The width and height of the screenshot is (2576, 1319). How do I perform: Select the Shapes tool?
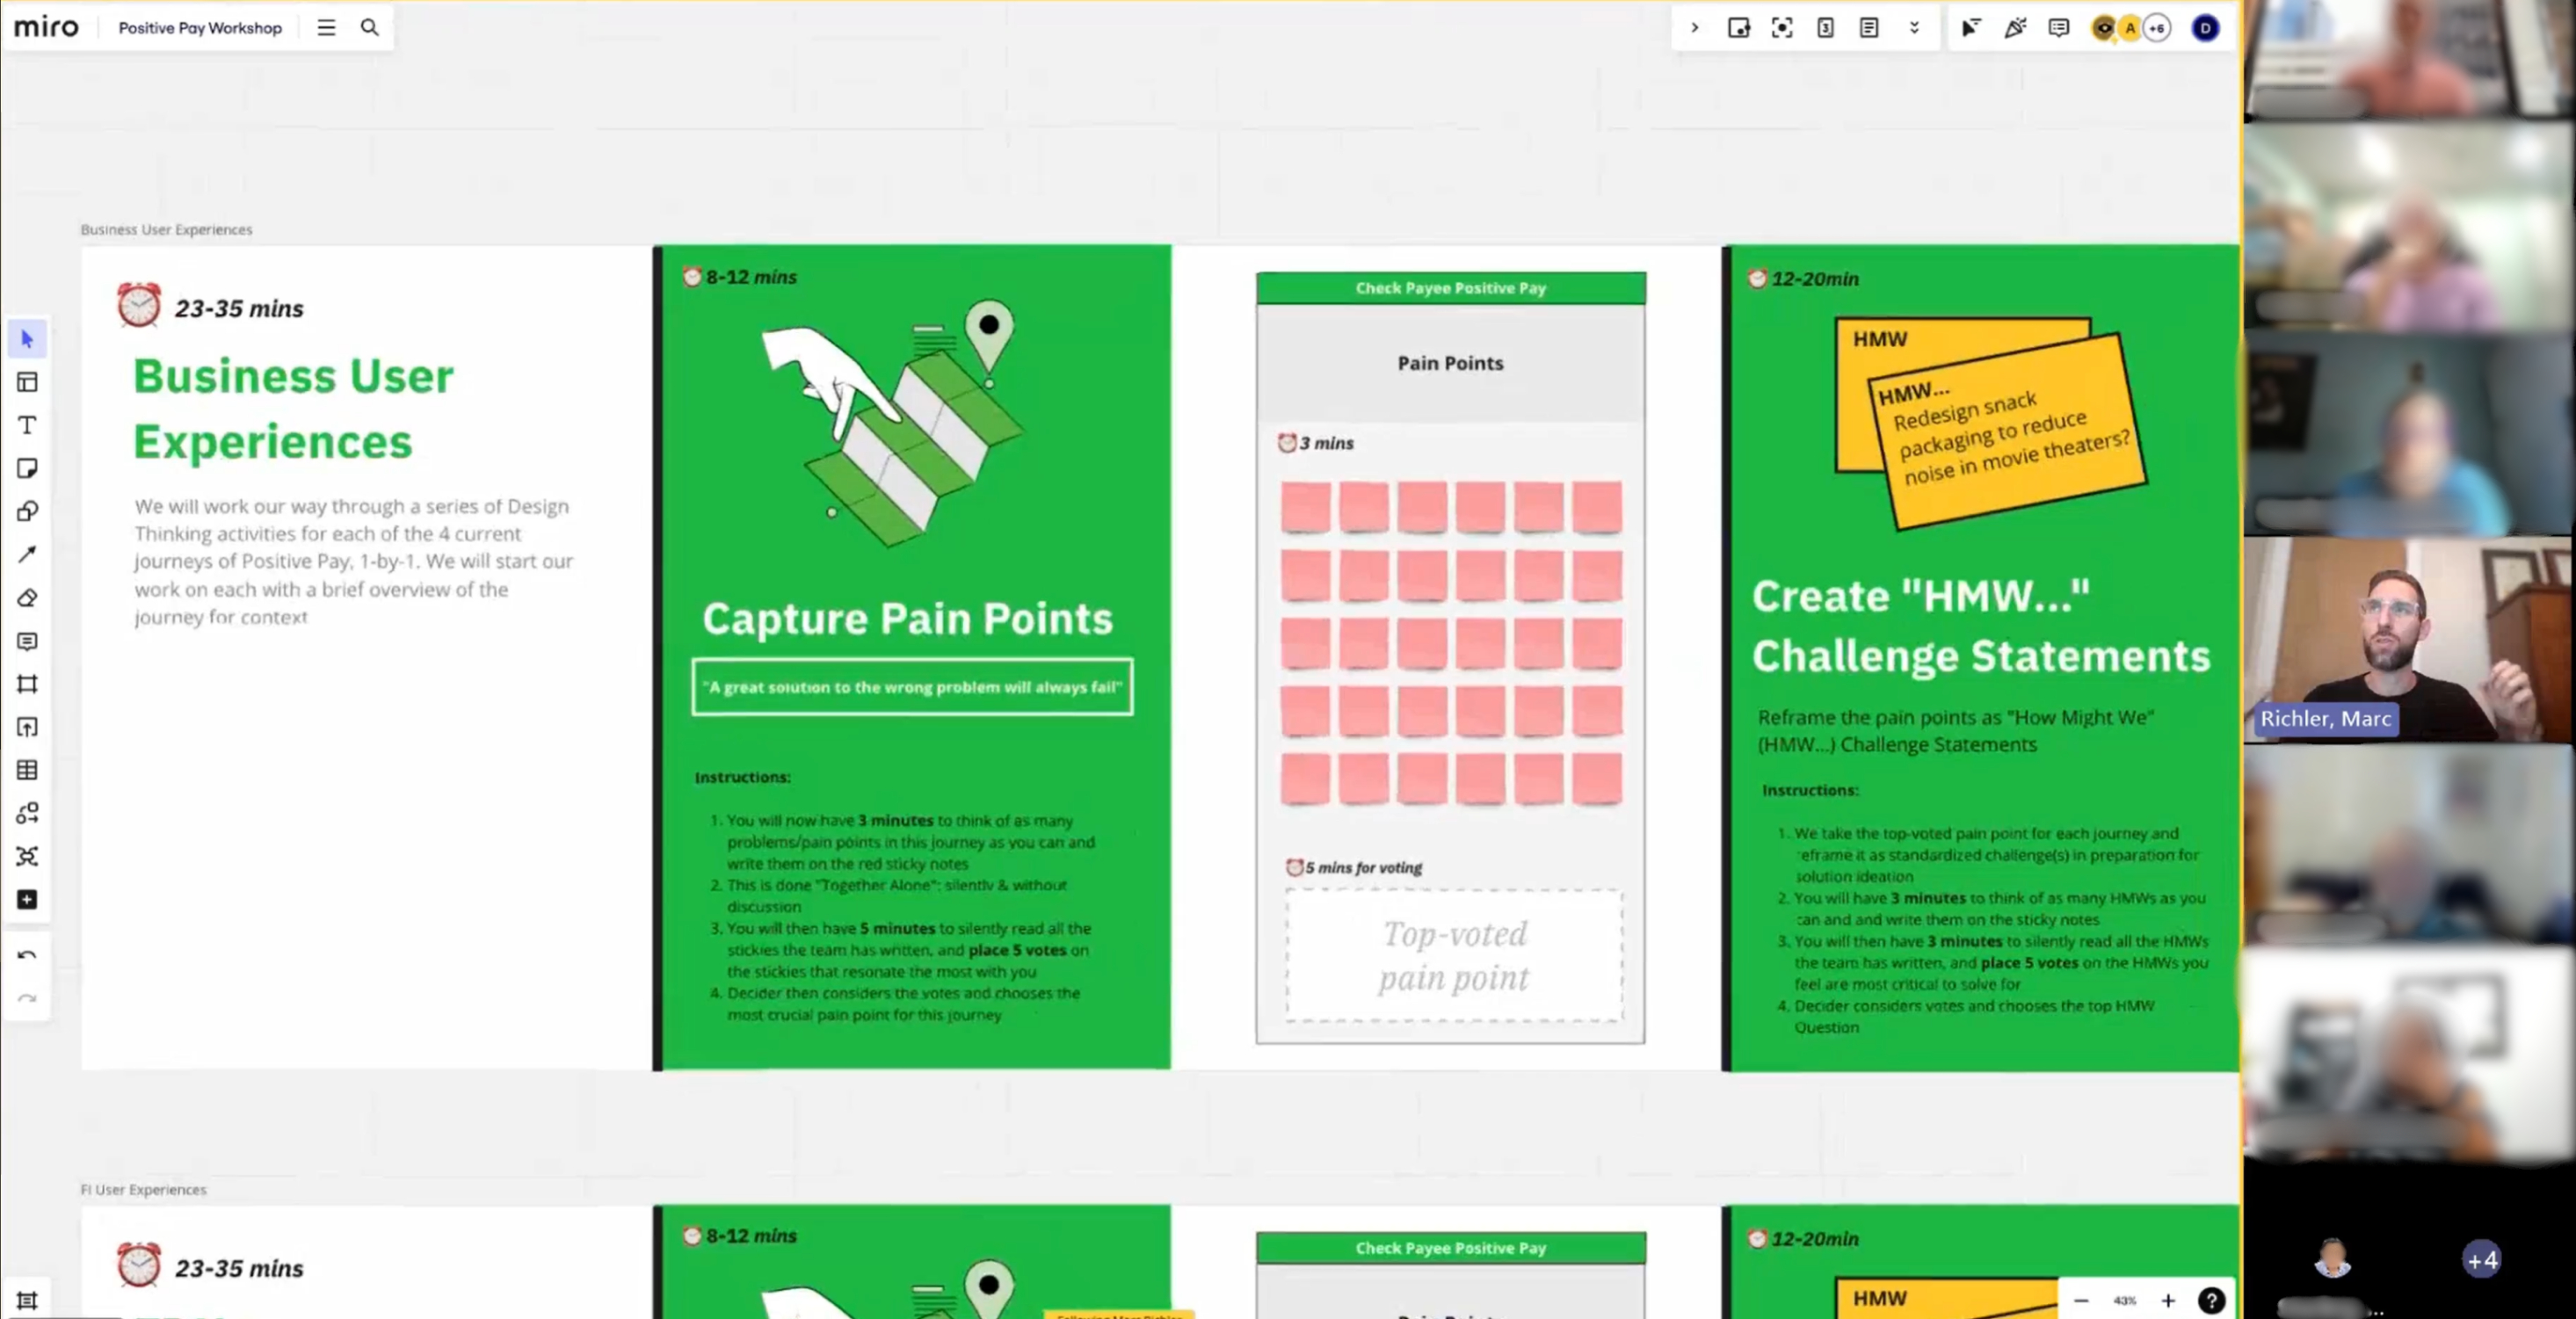27,511
